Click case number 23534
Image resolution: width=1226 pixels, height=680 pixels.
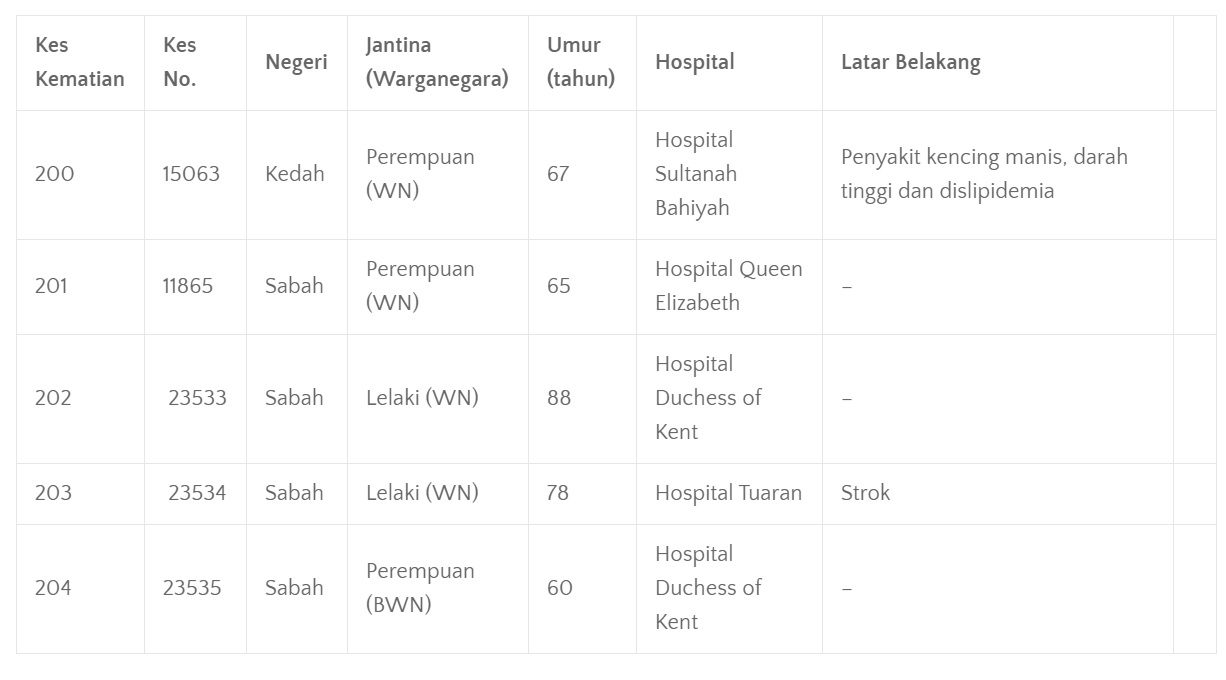tap(195, 493)
